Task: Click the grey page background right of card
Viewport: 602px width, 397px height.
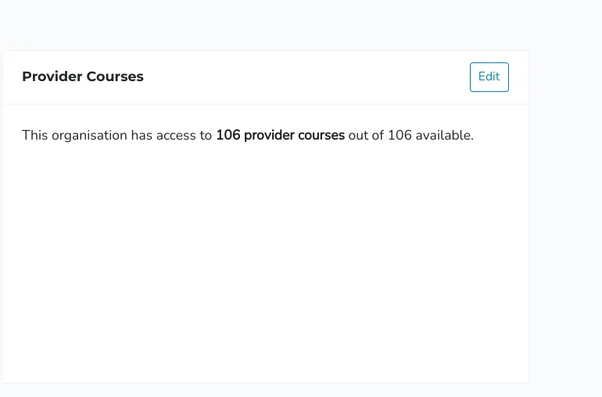Action: [565, 215]
